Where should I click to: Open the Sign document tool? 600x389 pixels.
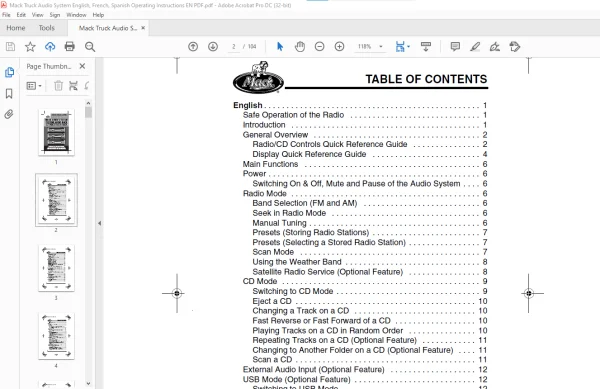pos(495,47)
